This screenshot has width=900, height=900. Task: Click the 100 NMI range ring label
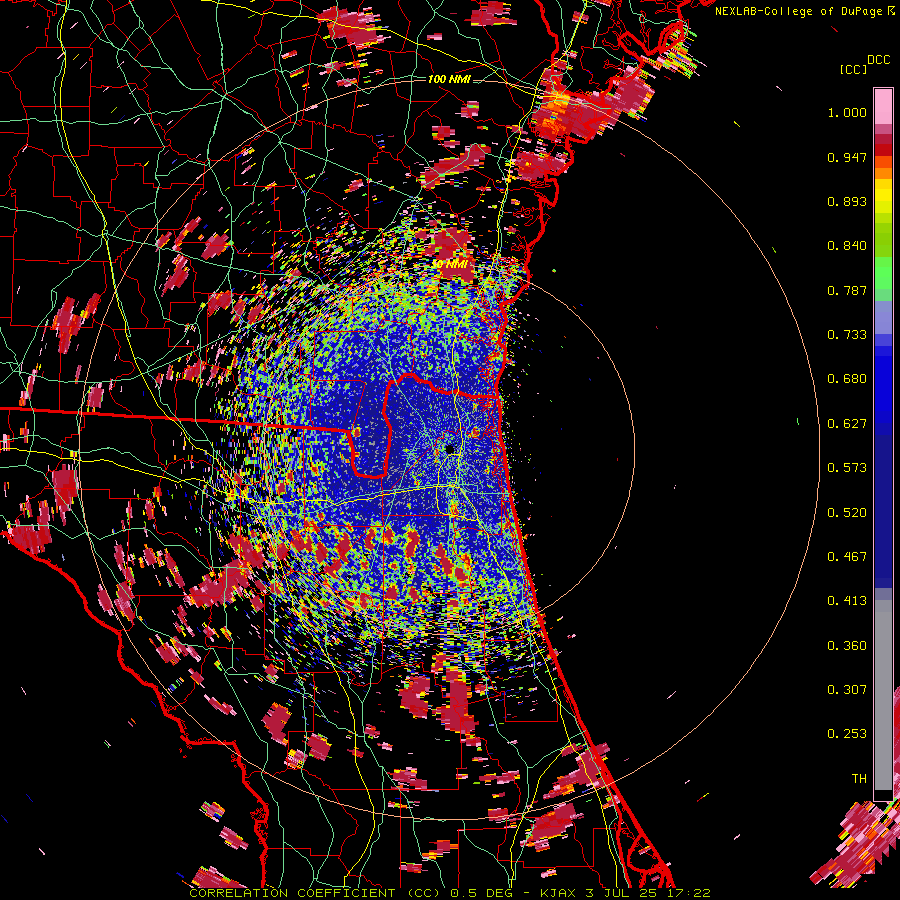449,79
